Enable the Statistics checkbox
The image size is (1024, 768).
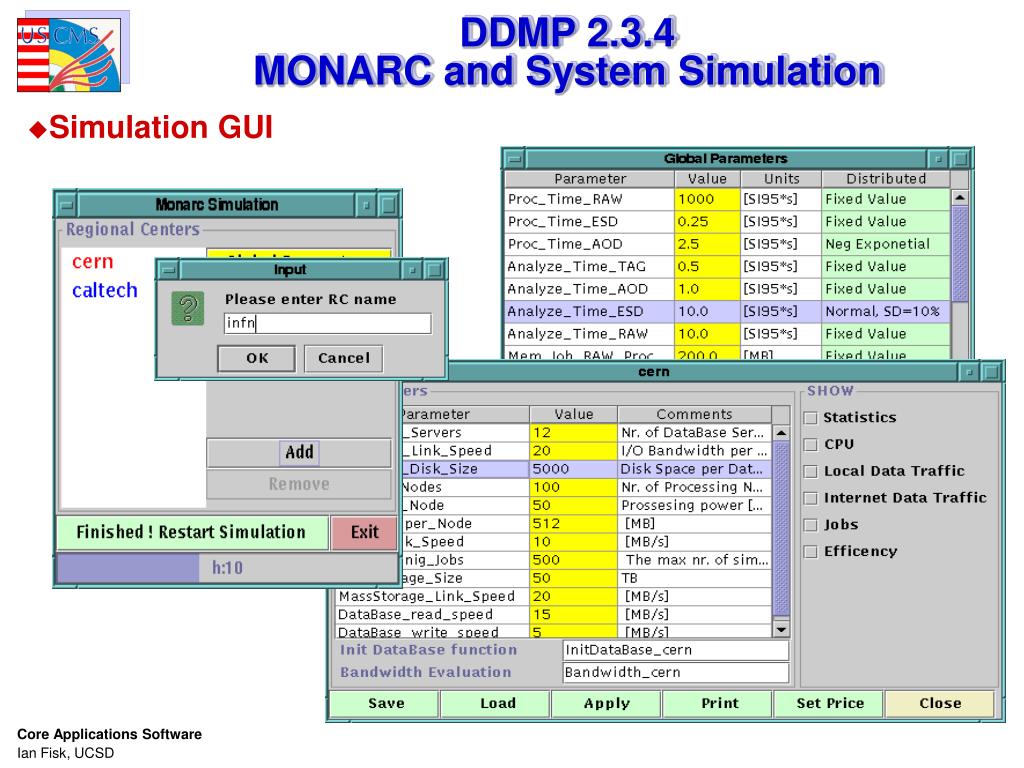click(810, 418)
